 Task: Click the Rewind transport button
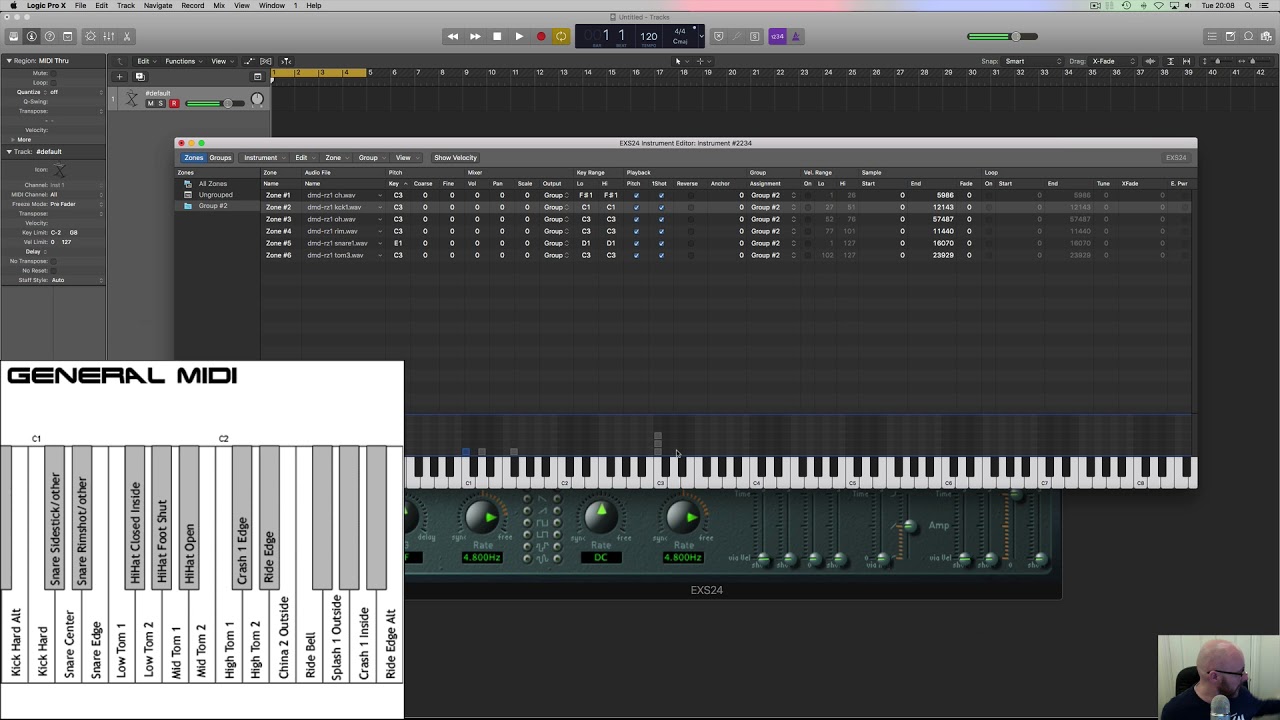point(453,37)
